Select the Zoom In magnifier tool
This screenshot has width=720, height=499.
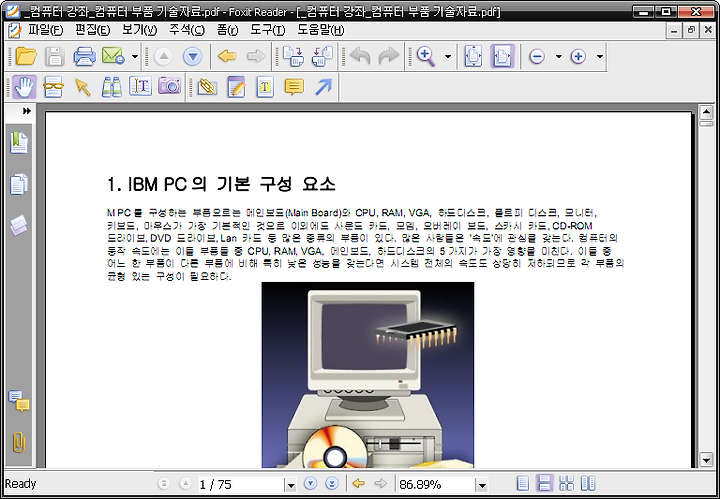coord(426,56)
